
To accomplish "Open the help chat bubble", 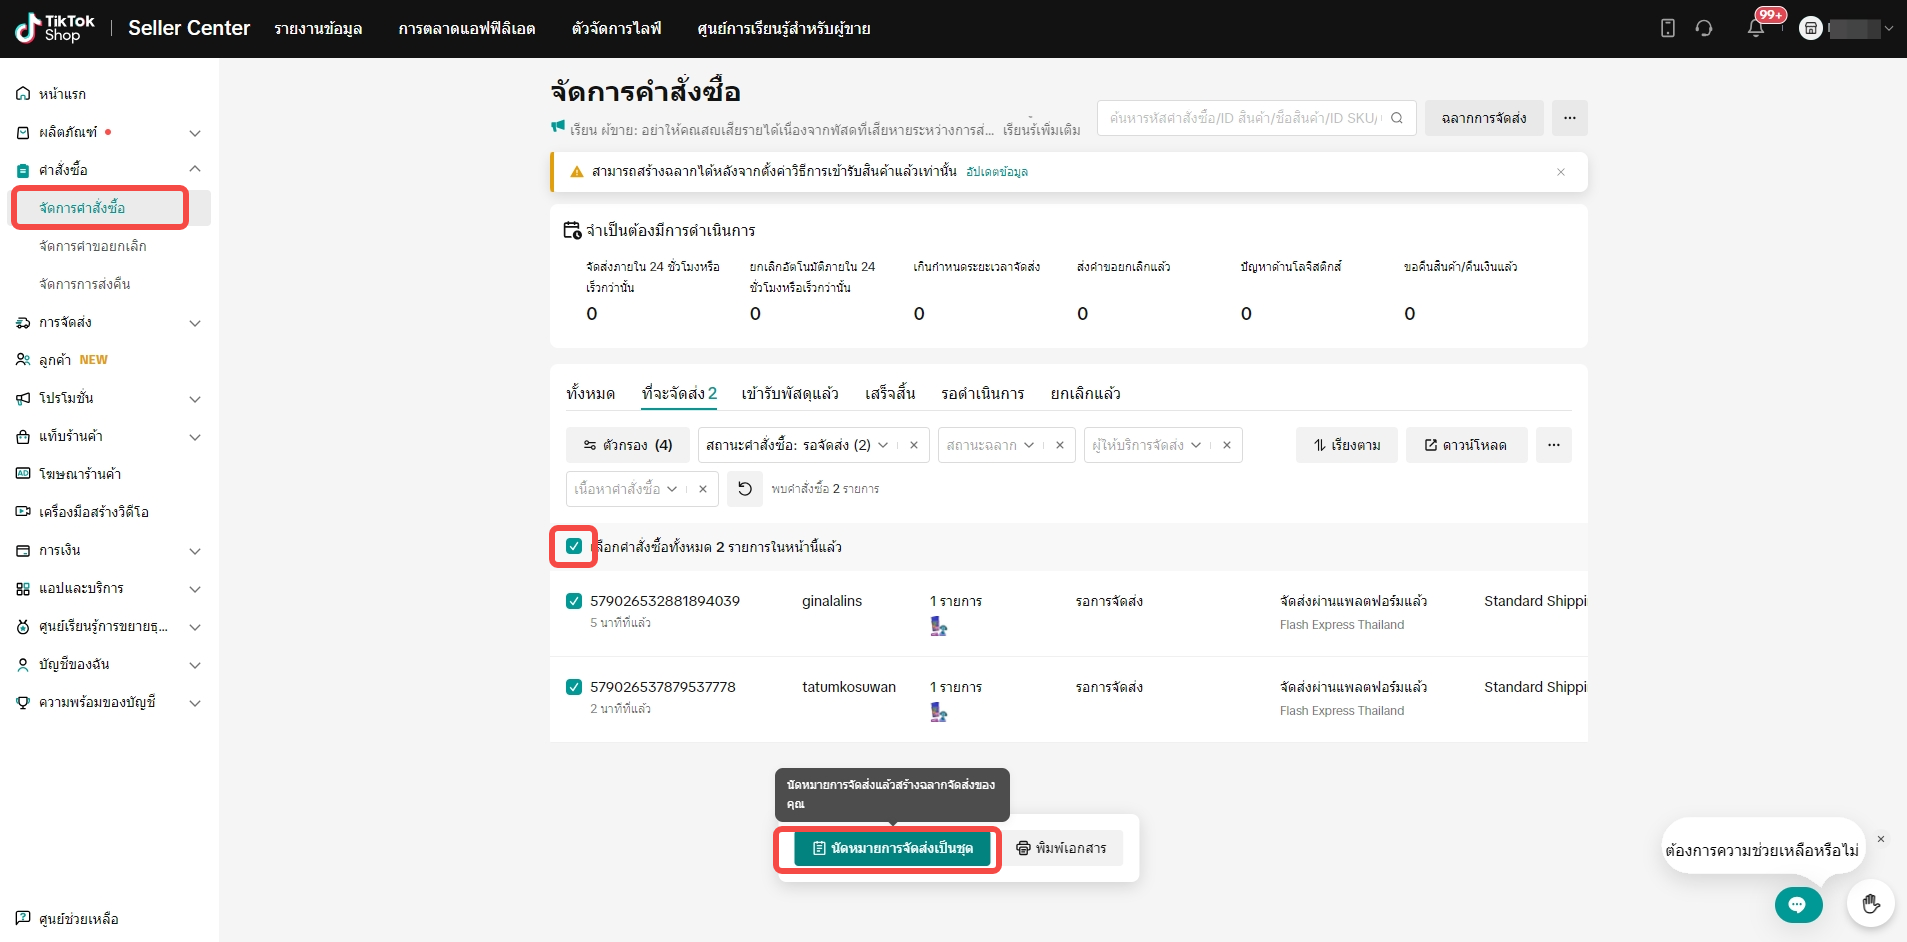I will [1798, 905].
